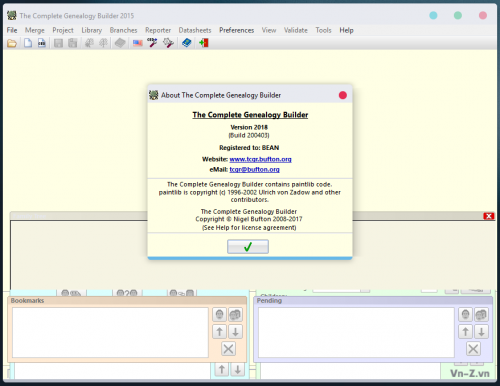
Task: Open the blue help book icon
Action: pos(187,43)
